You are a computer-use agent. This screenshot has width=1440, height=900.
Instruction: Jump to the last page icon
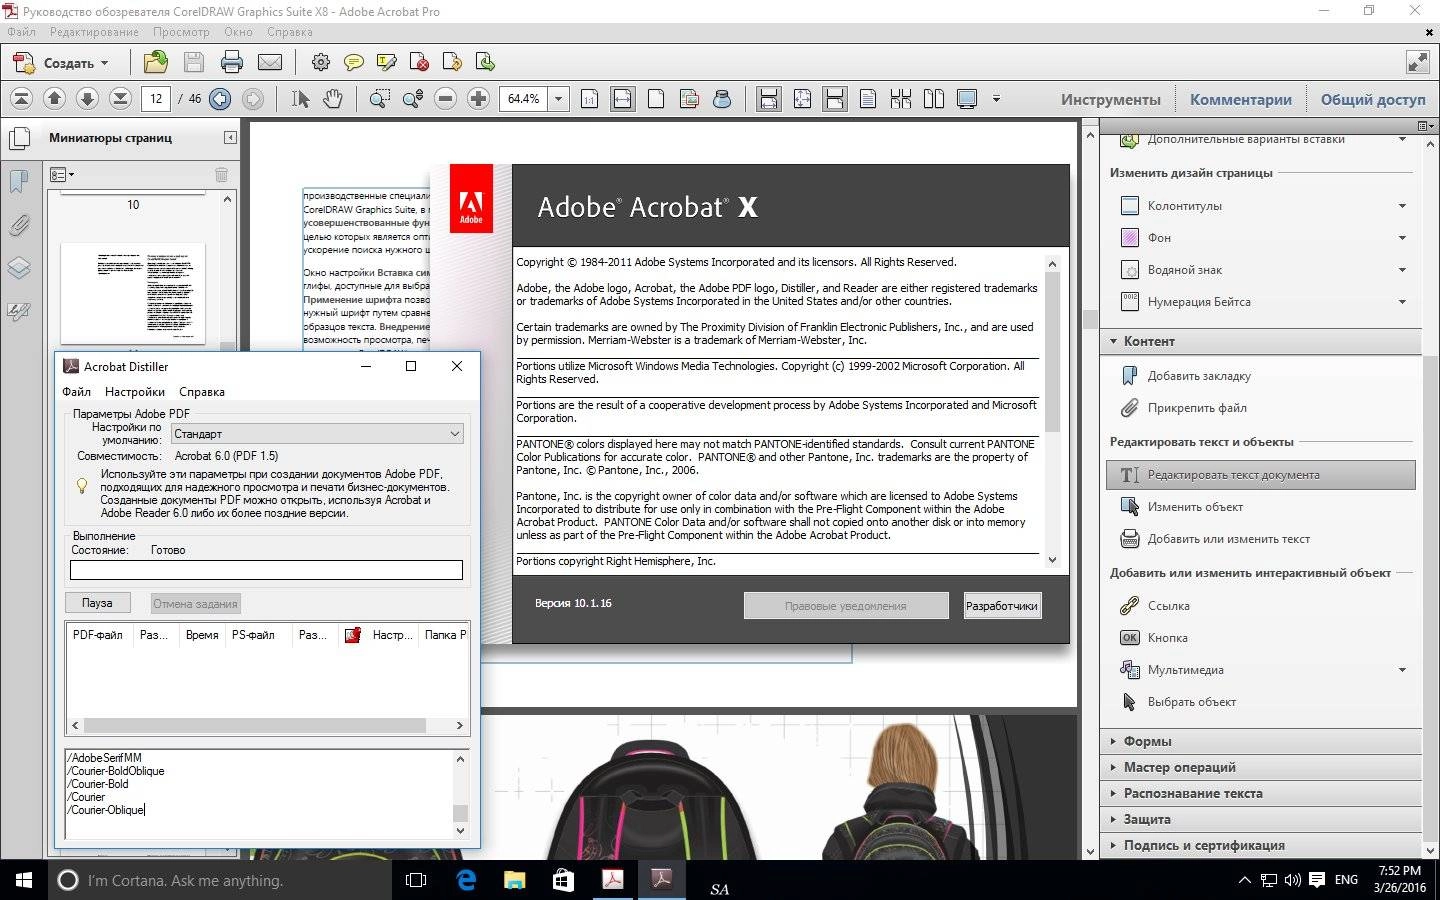120,98
